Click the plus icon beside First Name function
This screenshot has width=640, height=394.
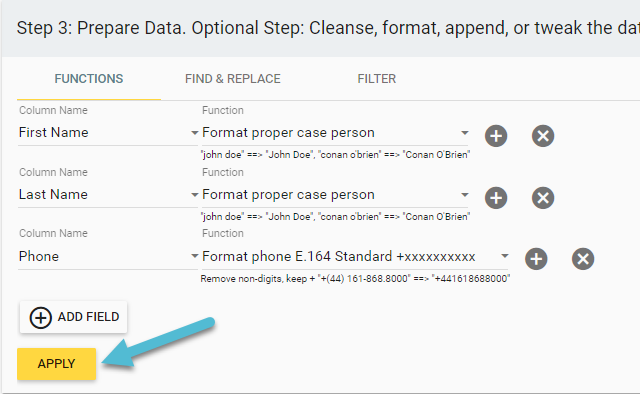coord(496,136)
